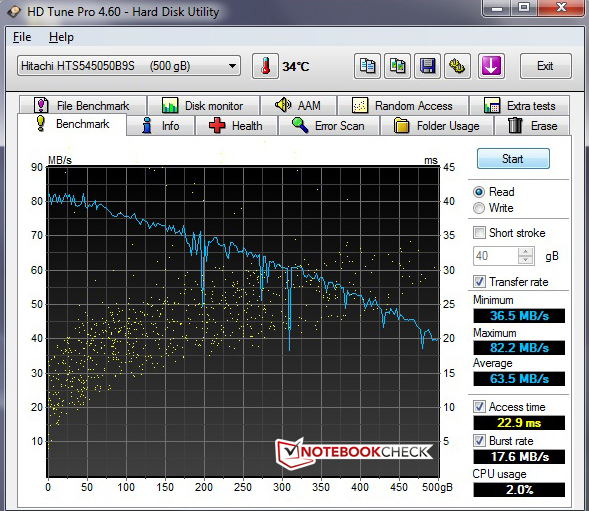Open options via the tools icon

tap(457, 66)
